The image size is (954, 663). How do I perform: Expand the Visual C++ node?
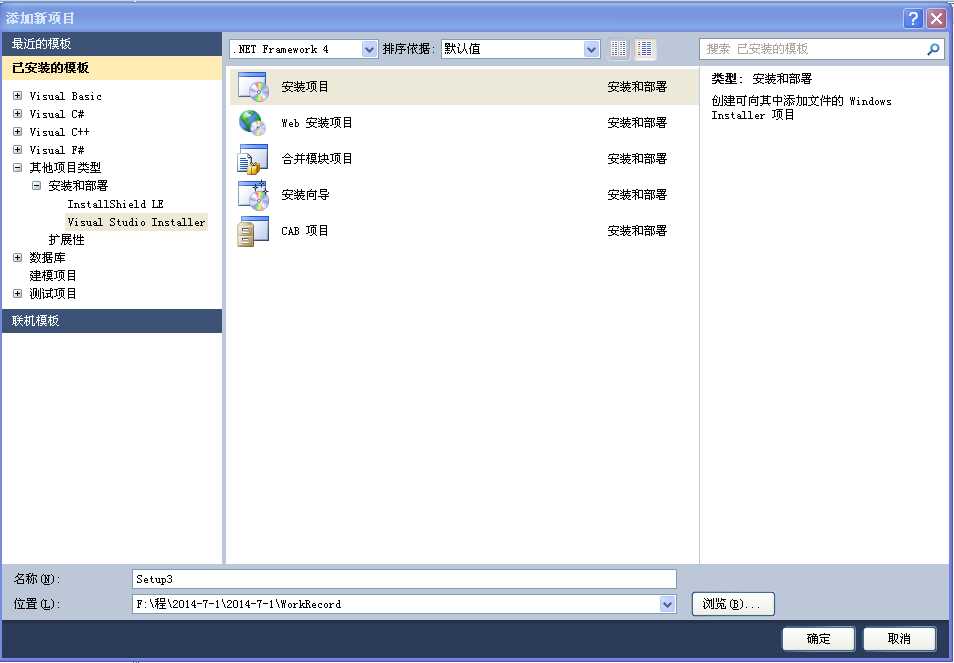[18, 131]
